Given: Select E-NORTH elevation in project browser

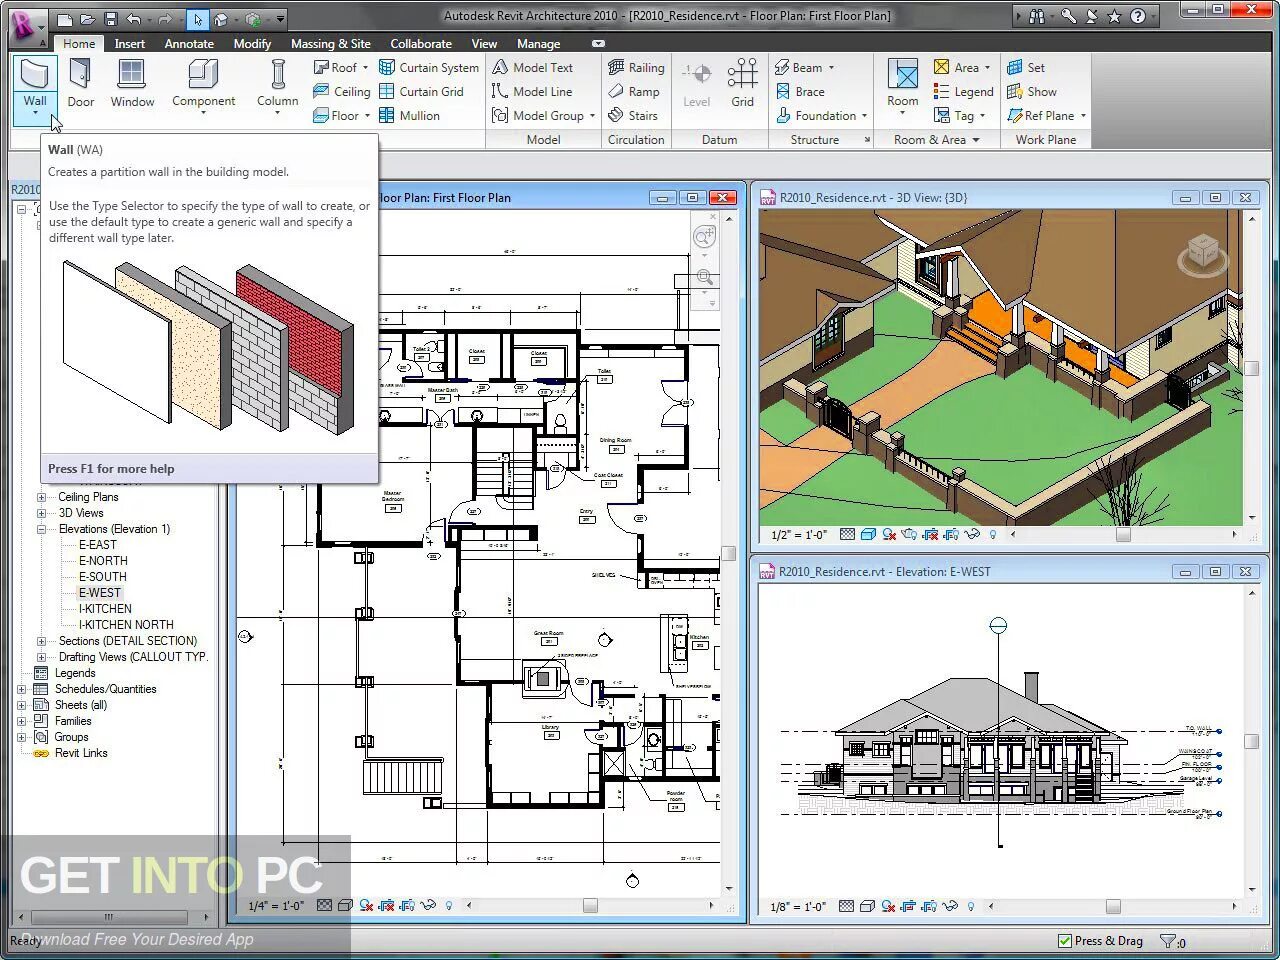Looking at the screenshot, I should pos(103,561).
